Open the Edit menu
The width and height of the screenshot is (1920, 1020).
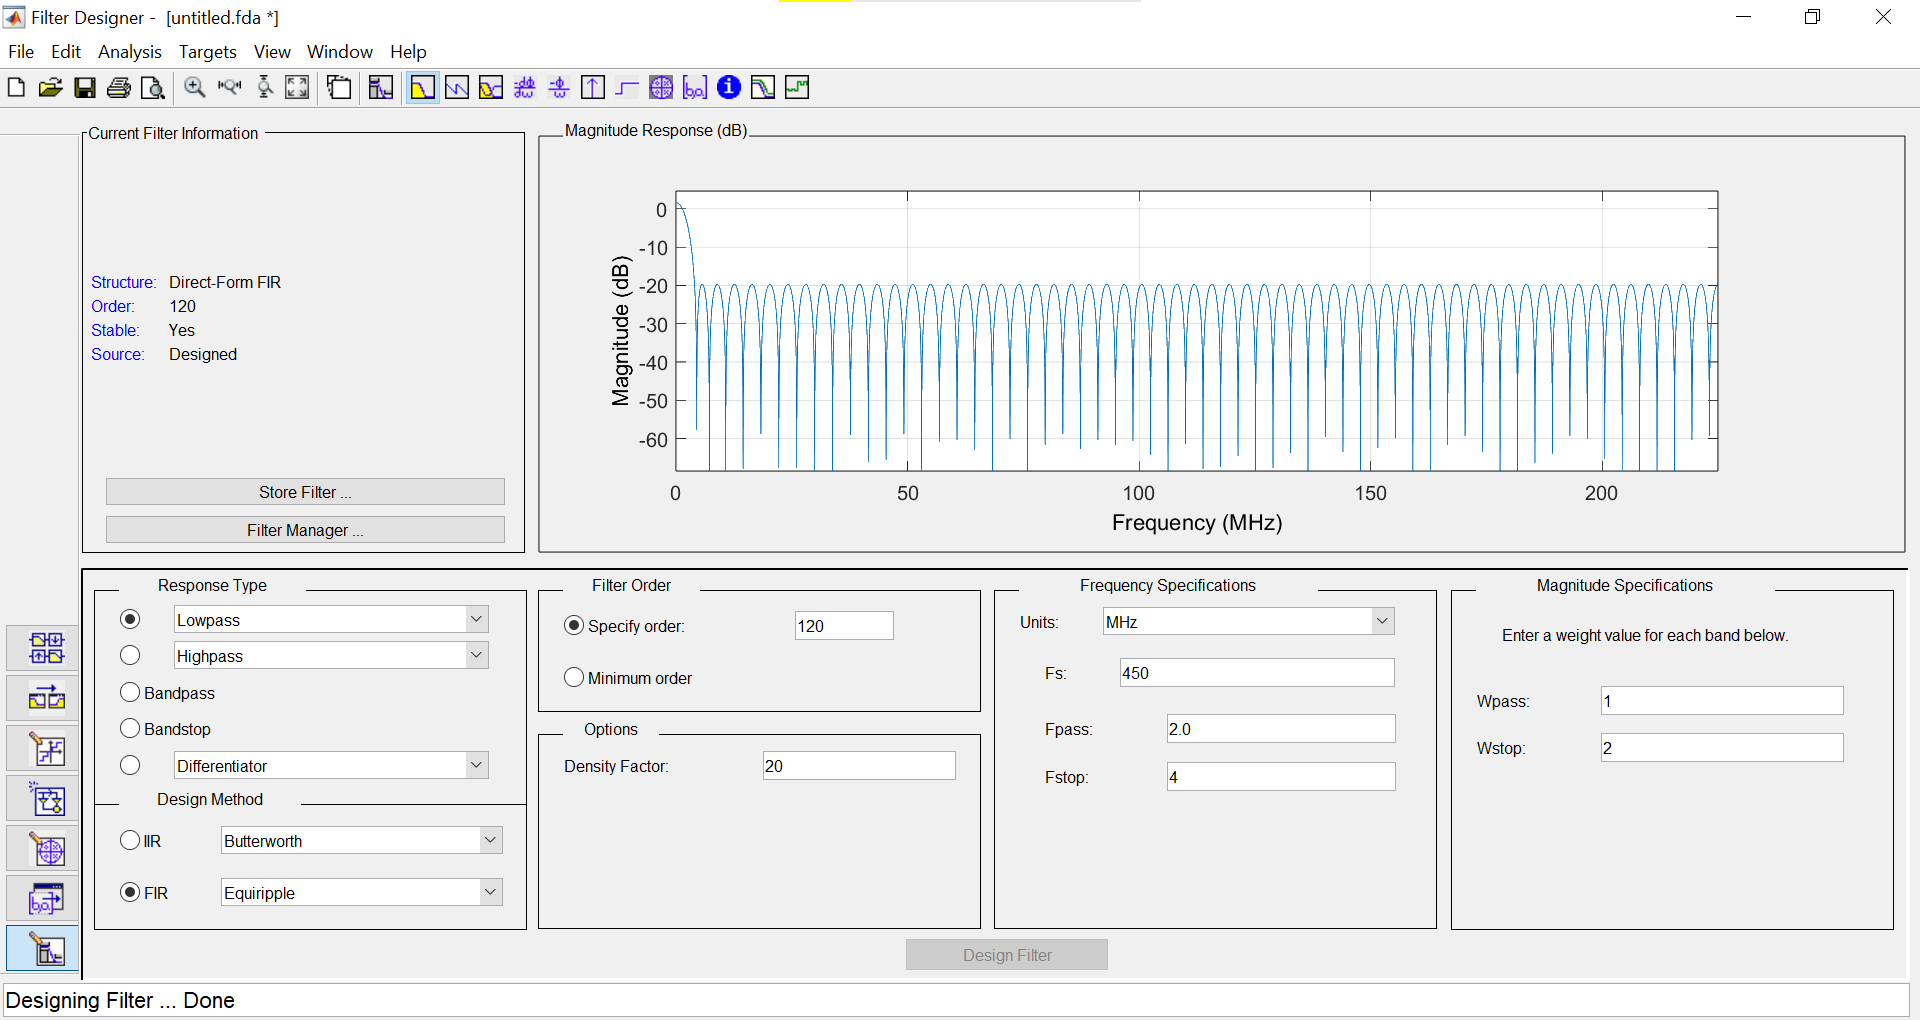66,52
